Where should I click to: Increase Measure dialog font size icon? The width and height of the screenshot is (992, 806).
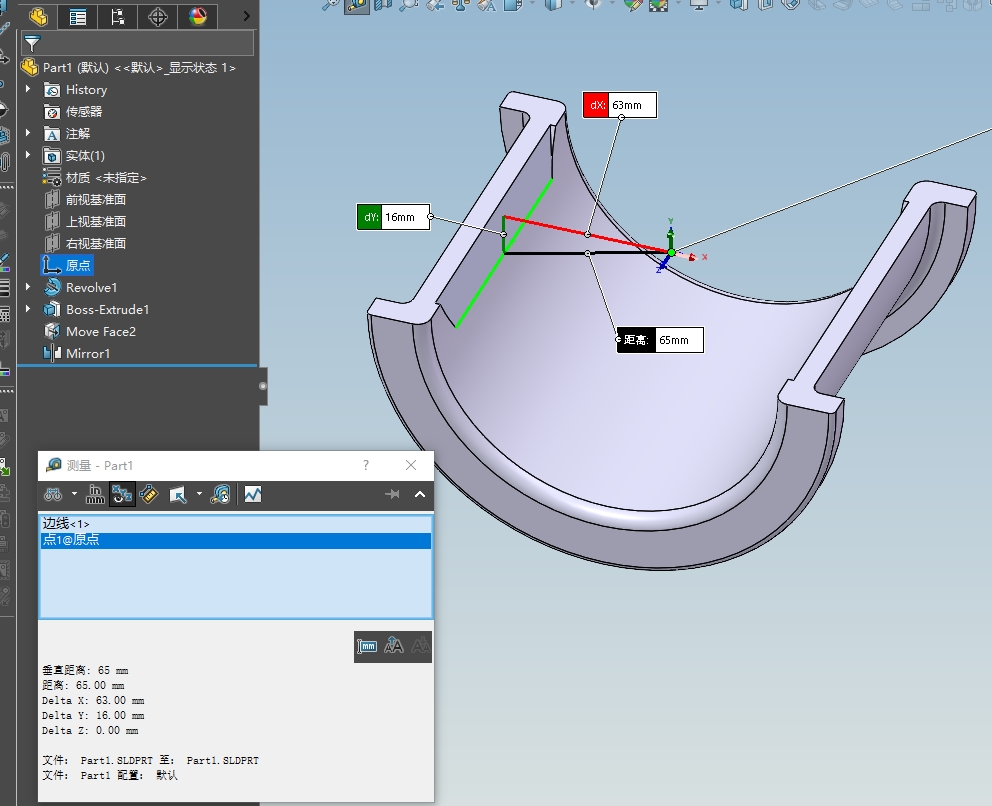(394, 646)
